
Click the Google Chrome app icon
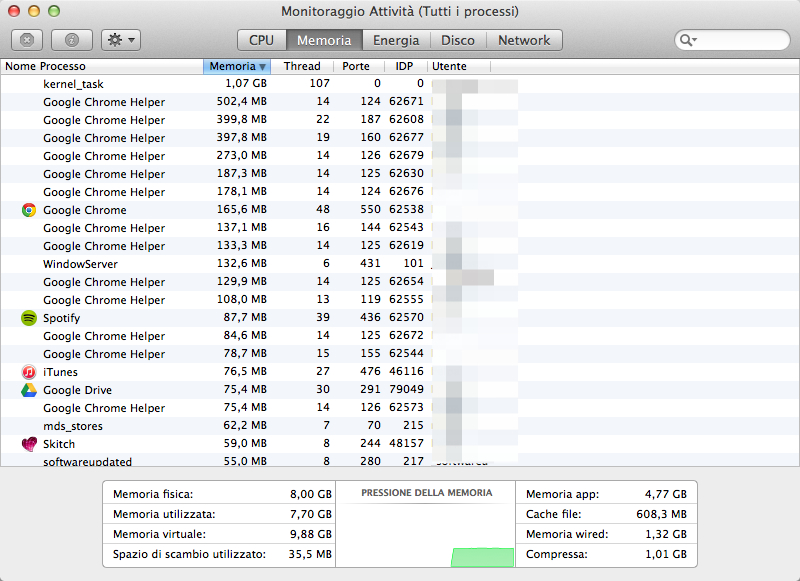click(x=29, y=210)
